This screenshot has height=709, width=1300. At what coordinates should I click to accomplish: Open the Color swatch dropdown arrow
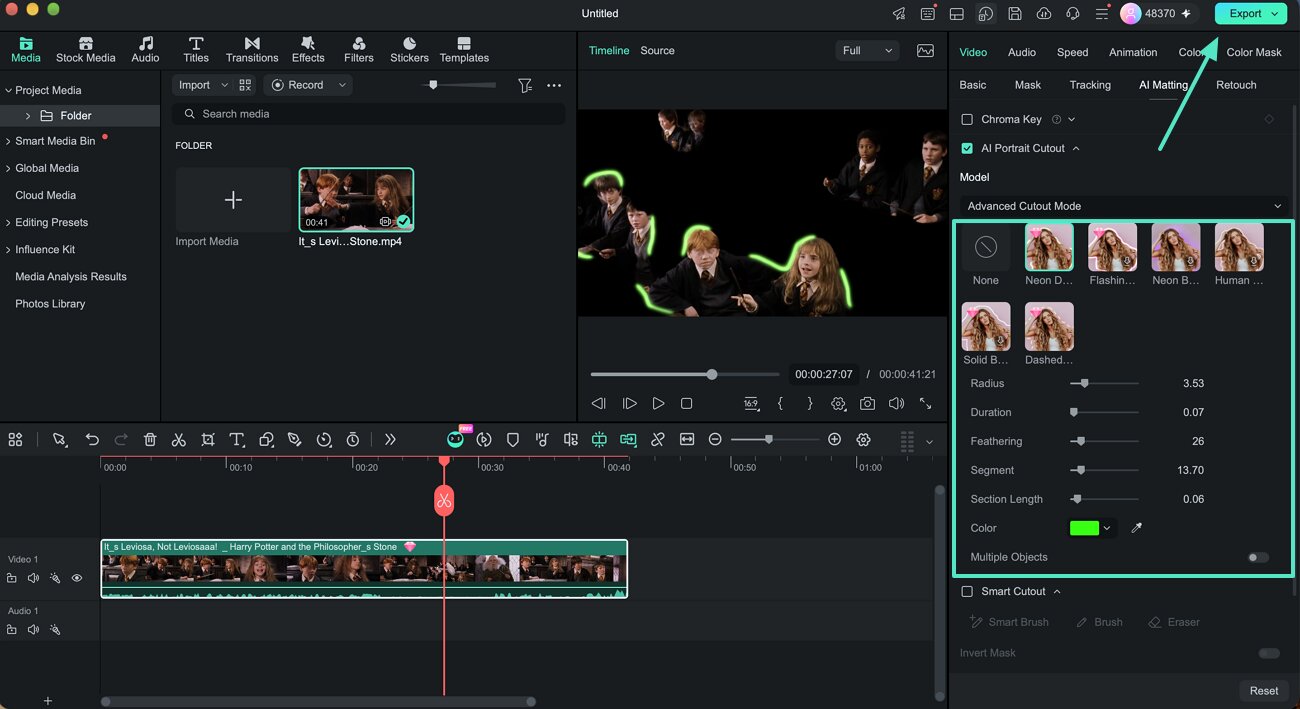[1107, 528]
